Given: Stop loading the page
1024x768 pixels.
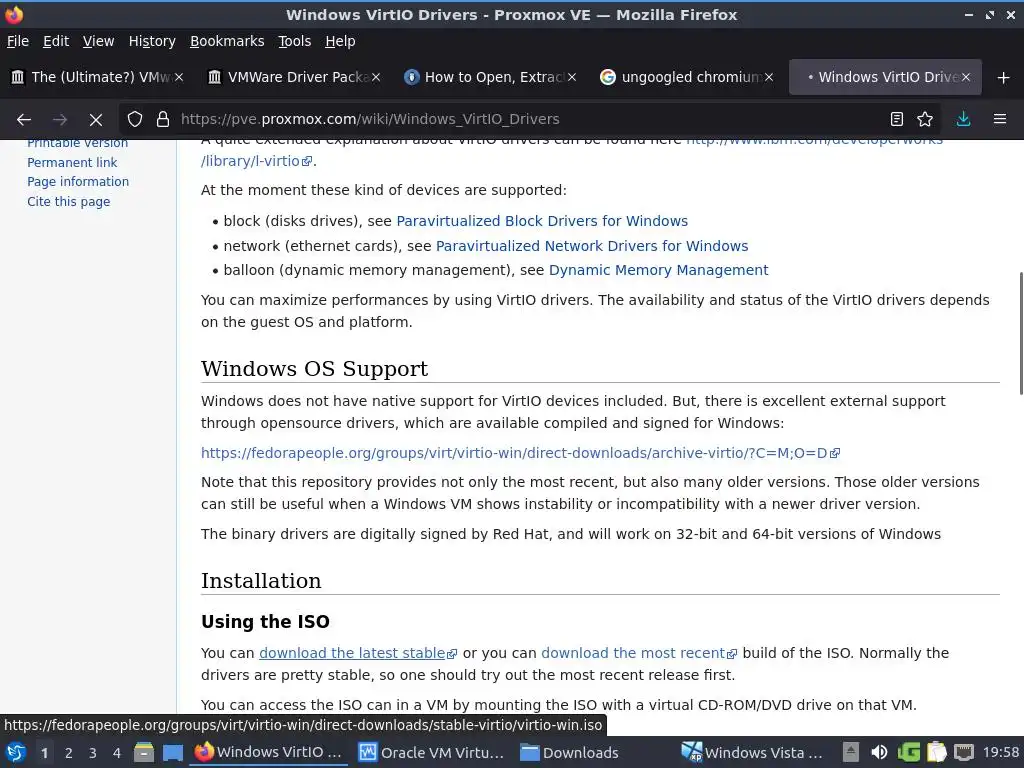Looking at the screenshot, I should (95, 120).
